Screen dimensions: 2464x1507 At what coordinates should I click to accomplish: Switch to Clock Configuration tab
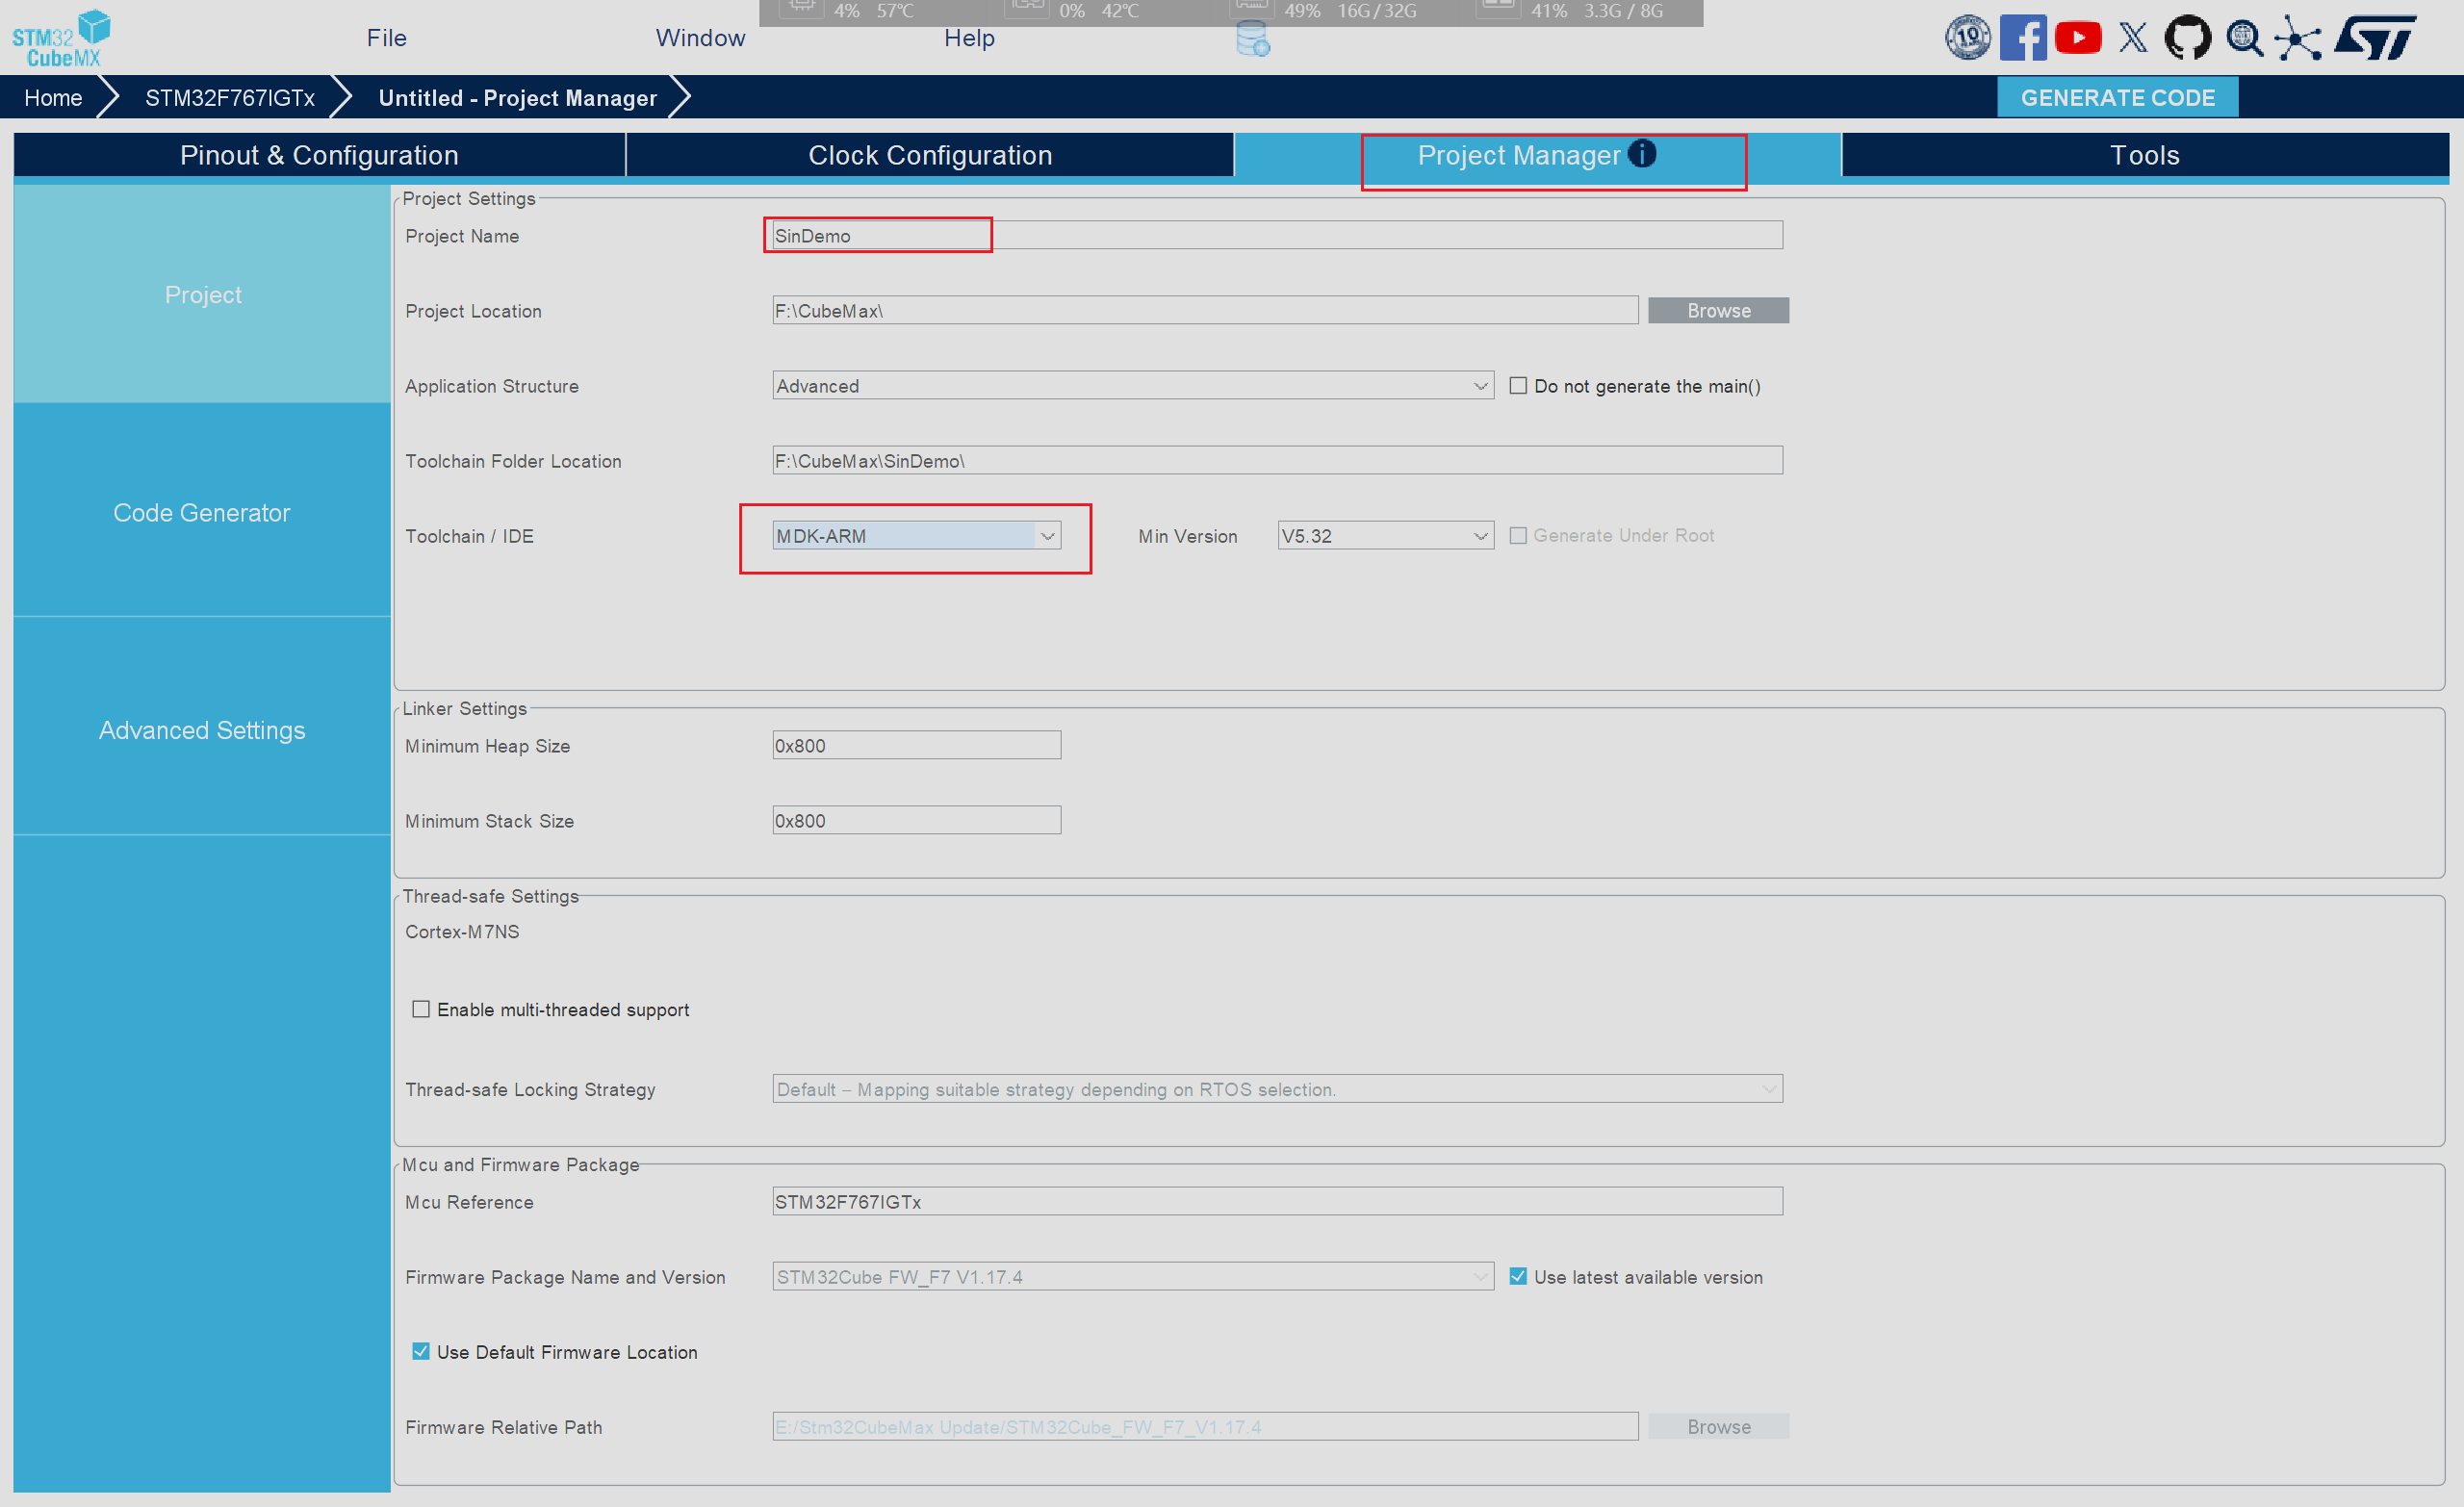[x=929, y=155]
